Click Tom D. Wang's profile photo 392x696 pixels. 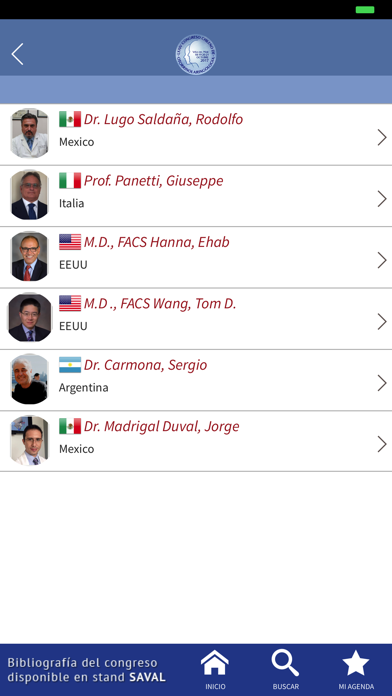[30, 317]
